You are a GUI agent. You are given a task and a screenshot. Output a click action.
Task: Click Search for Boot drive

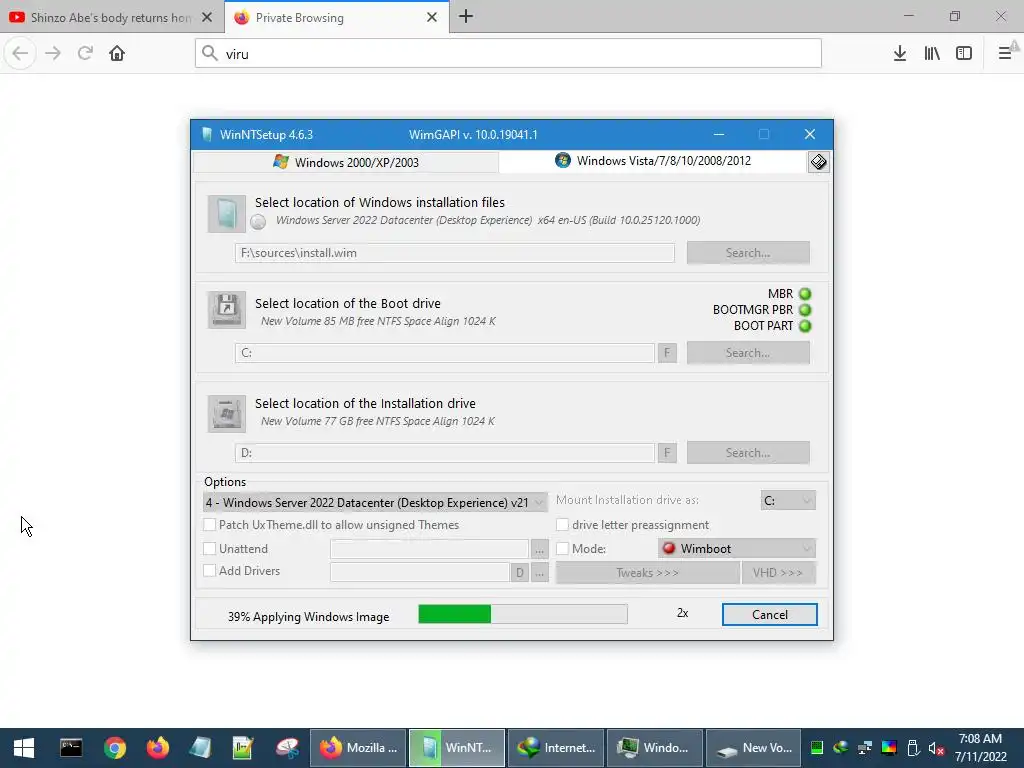748,353
